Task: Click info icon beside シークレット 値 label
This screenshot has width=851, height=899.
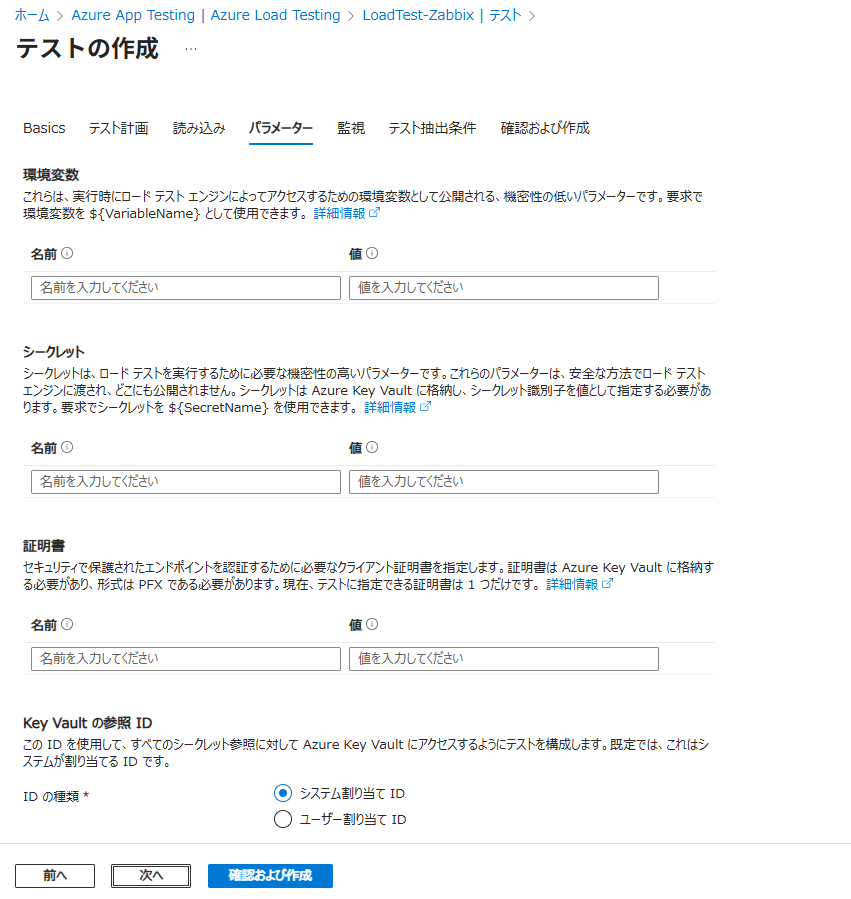Action: [x=372, y=448]
